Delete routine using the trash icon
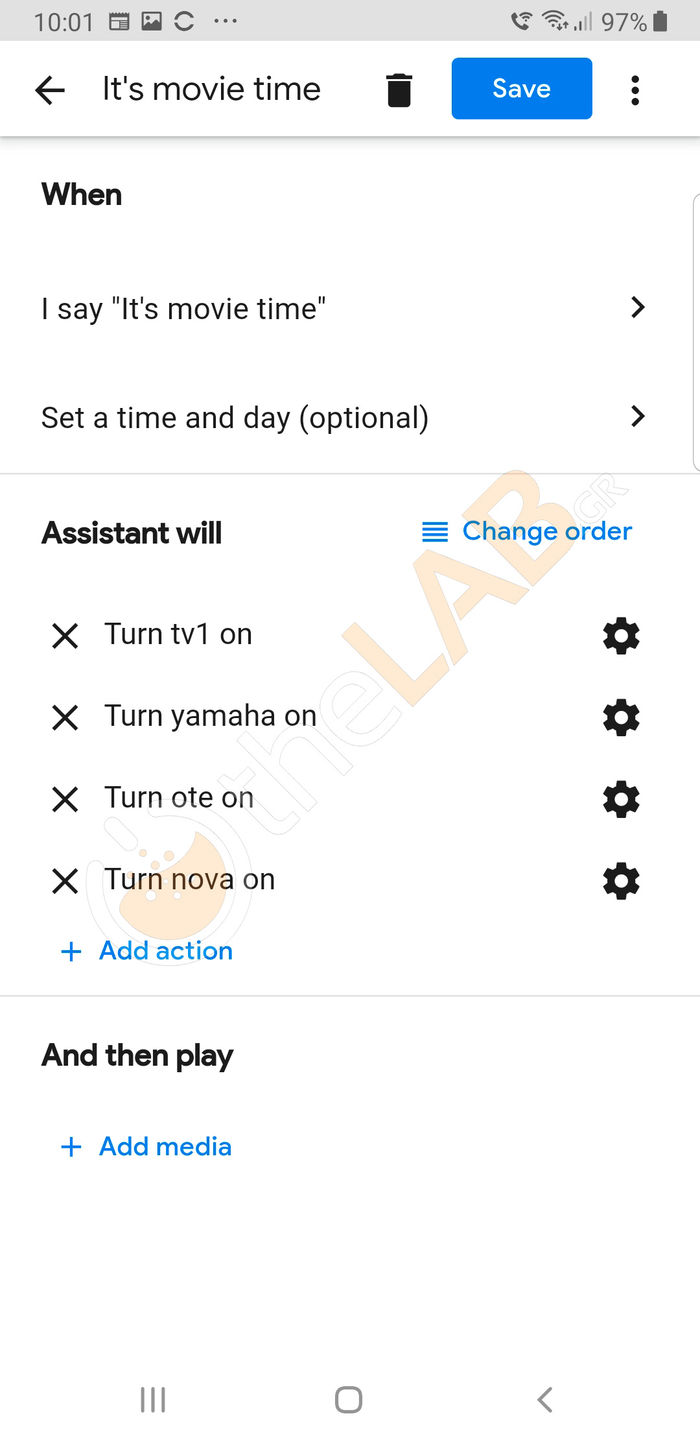The height and width of the screenshot is (1440, 700). coord(399,90)
